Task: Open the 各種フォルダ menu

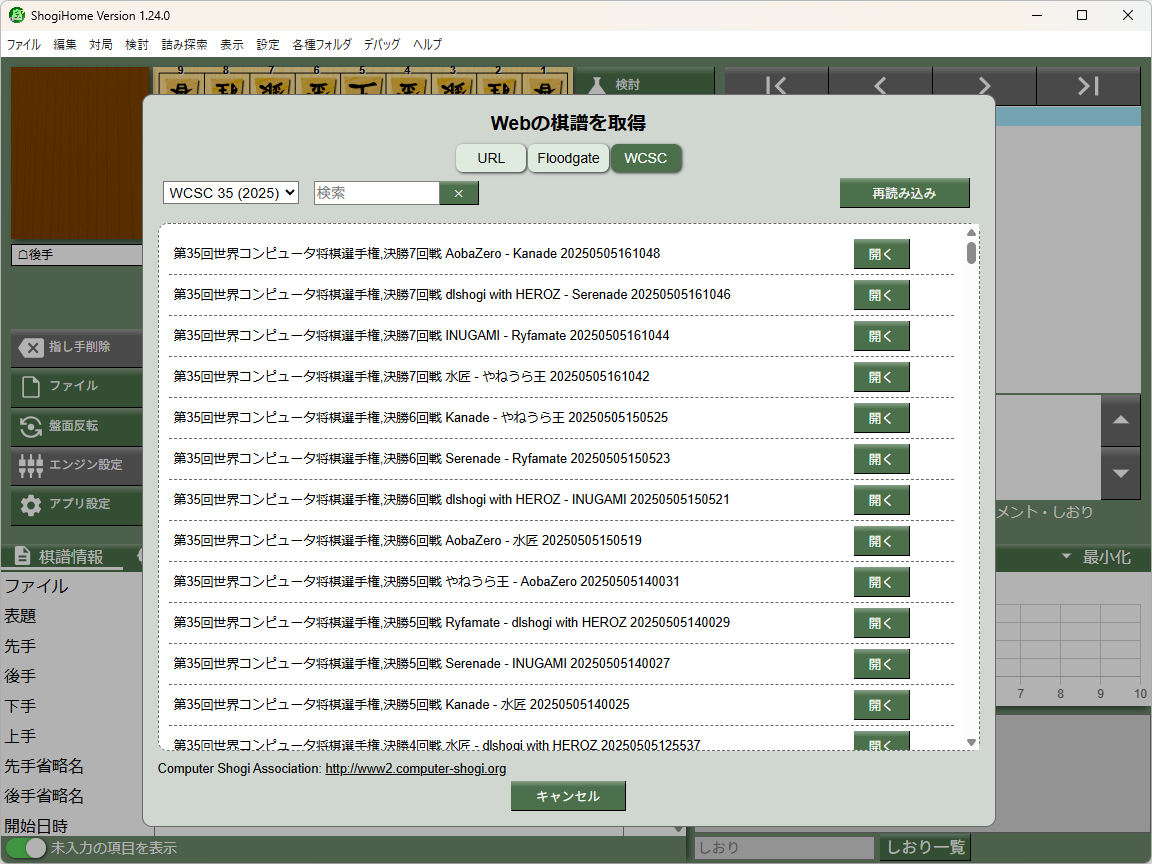Action: (322, 44)
